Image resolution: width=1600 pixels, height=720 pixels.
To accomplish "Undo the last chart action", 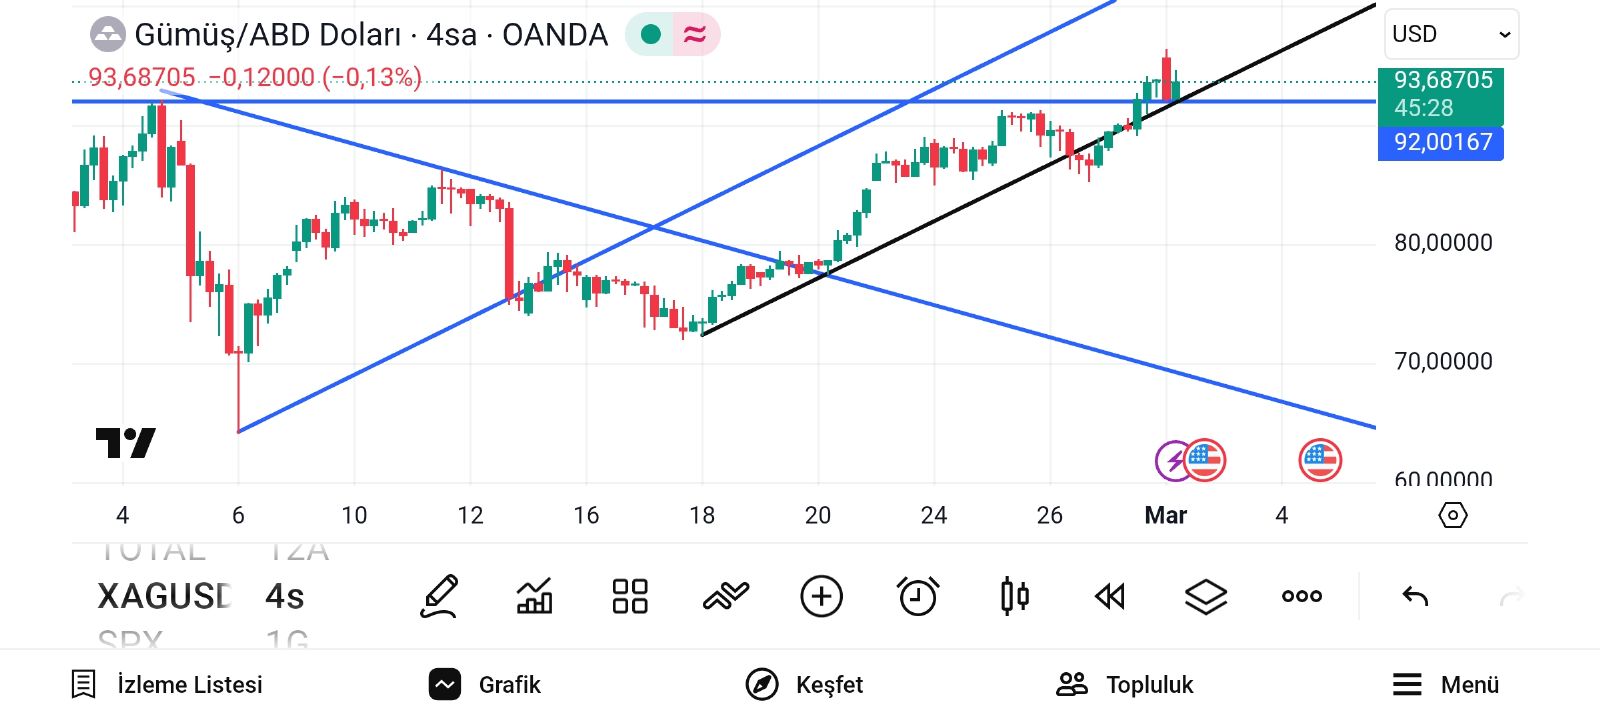I will (1415, 597).
